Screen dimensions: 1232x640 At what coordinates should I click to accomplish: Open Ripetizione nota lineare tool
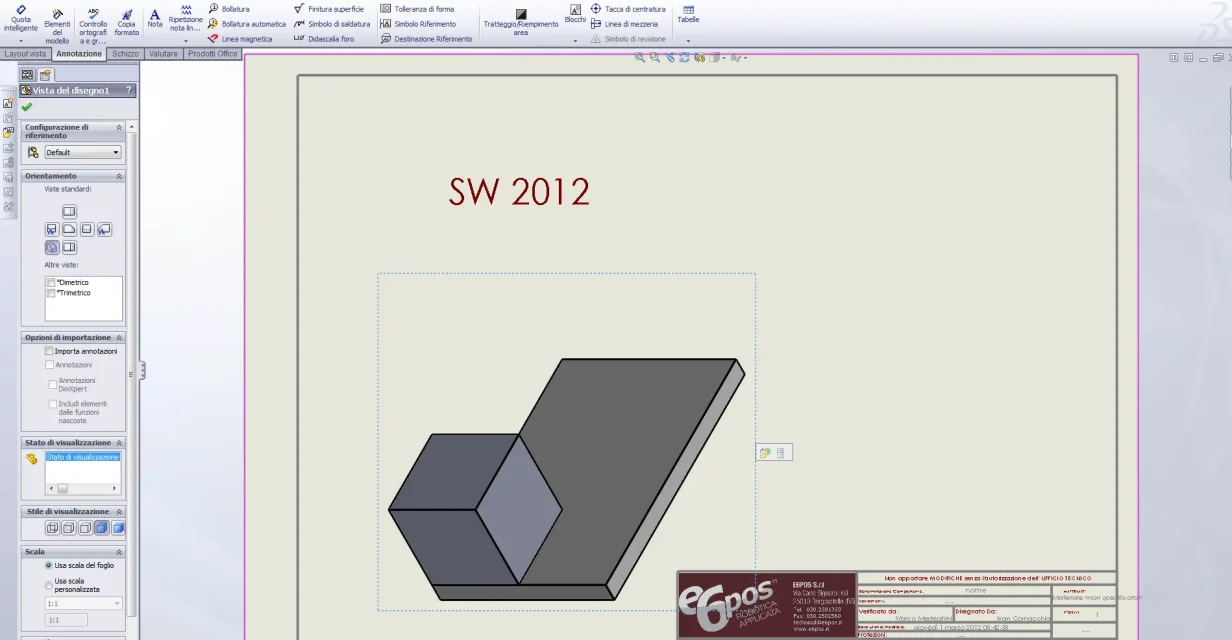coord(185,20)
